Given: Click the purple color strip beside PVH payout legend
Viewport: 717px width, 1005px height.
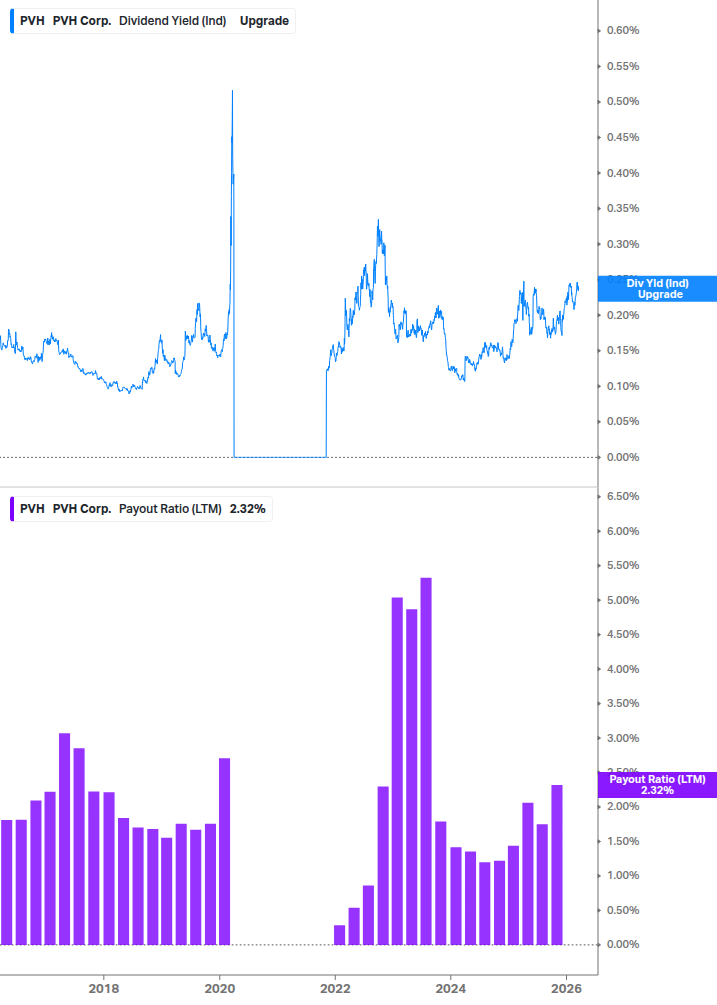Looking at the screenshot, I should 10,508.
